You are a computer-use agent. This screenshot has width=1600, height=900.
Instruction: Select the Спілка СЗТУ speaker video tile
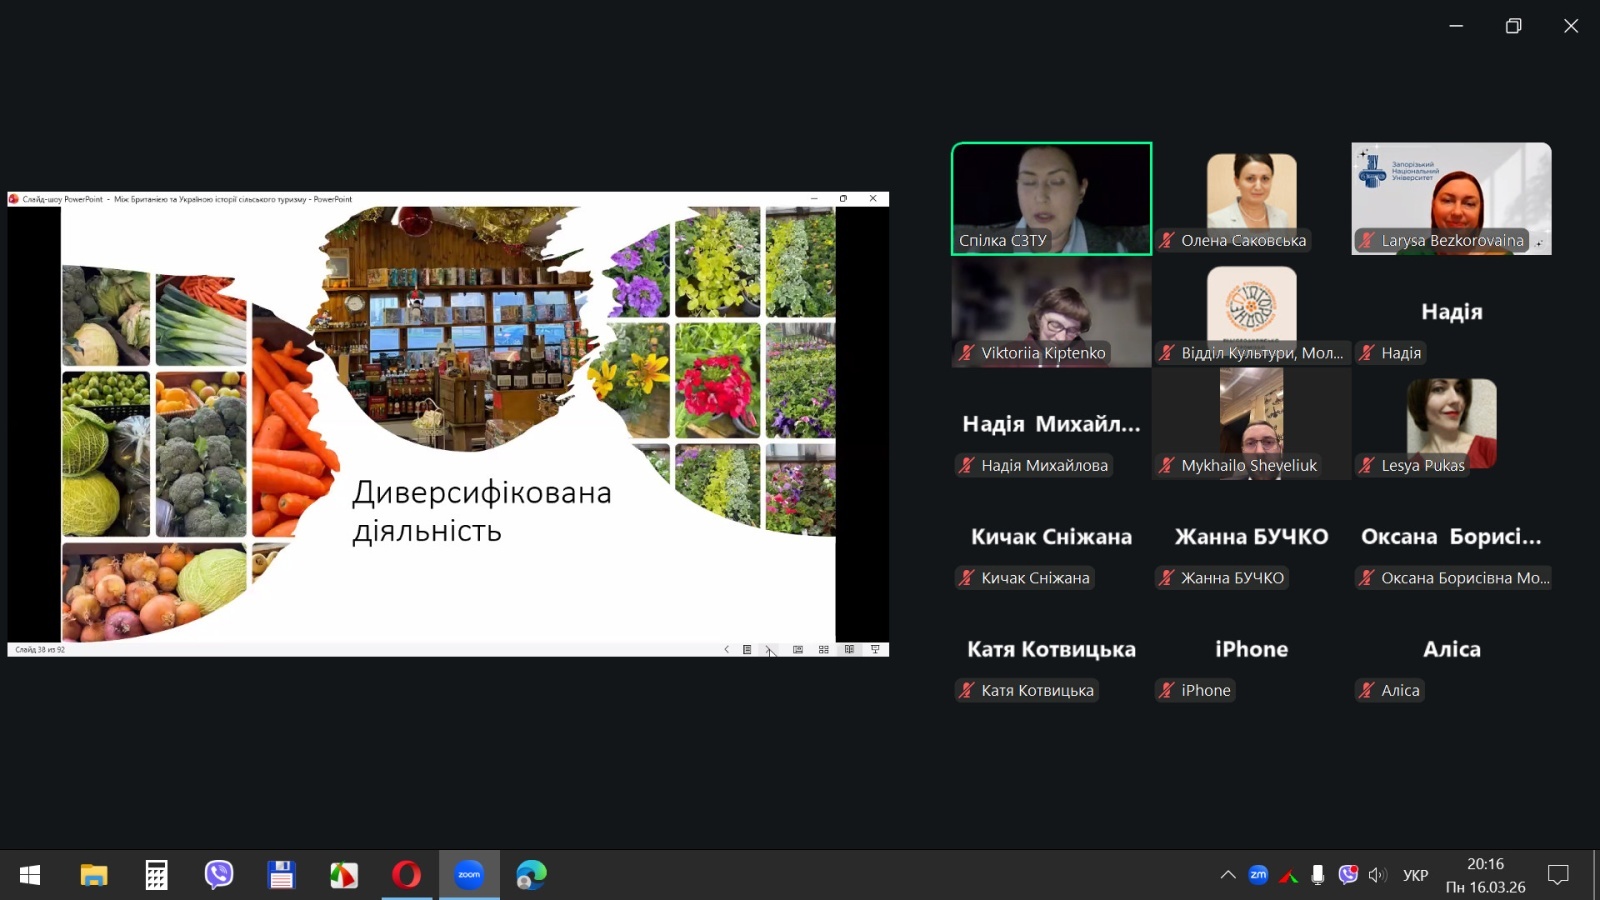coord(1051,198)
